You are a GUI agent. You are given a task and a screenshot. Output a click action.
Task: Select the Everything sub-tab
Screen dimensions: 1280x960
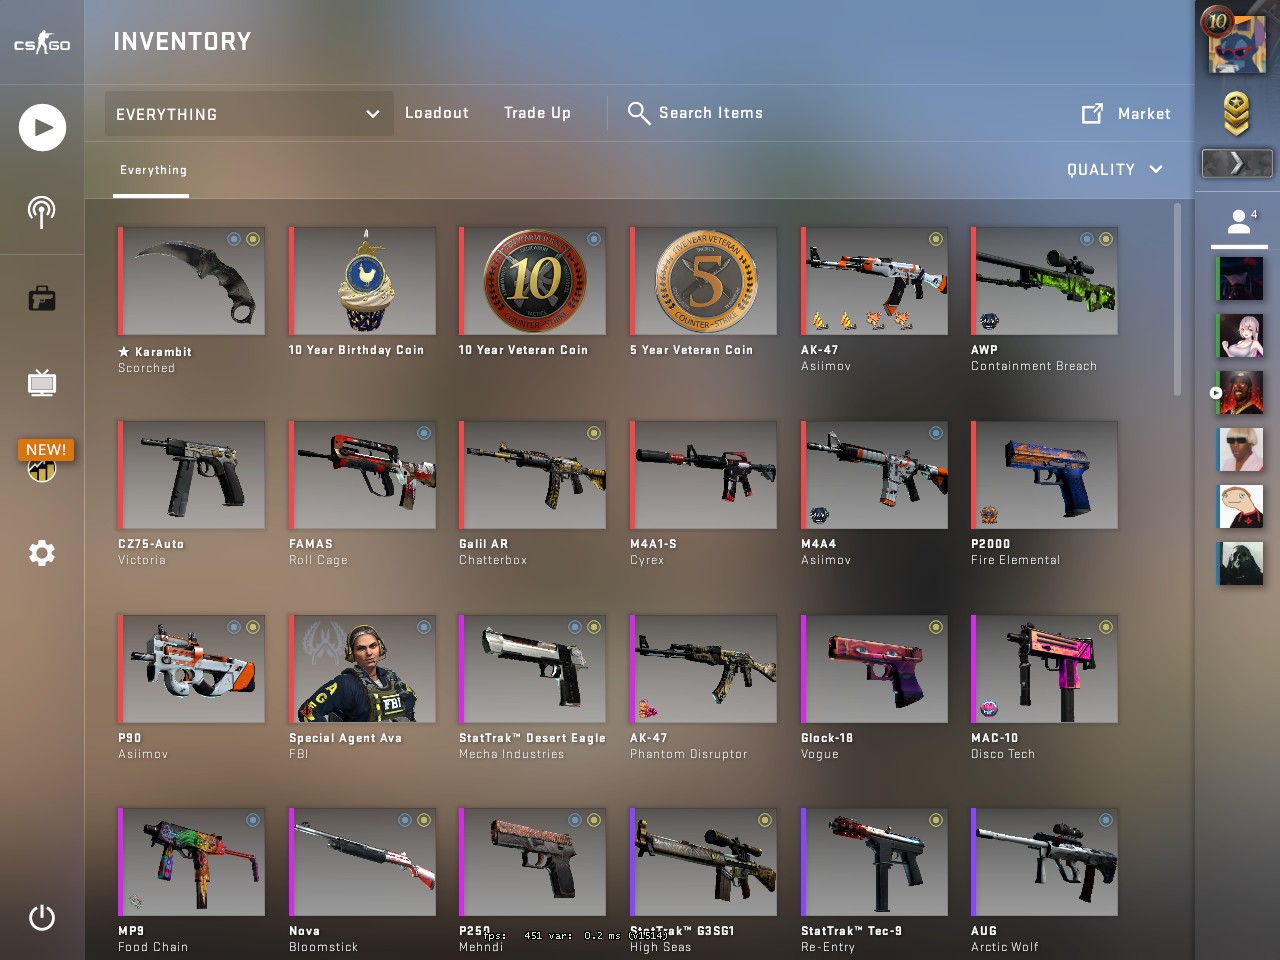(153, 170)
